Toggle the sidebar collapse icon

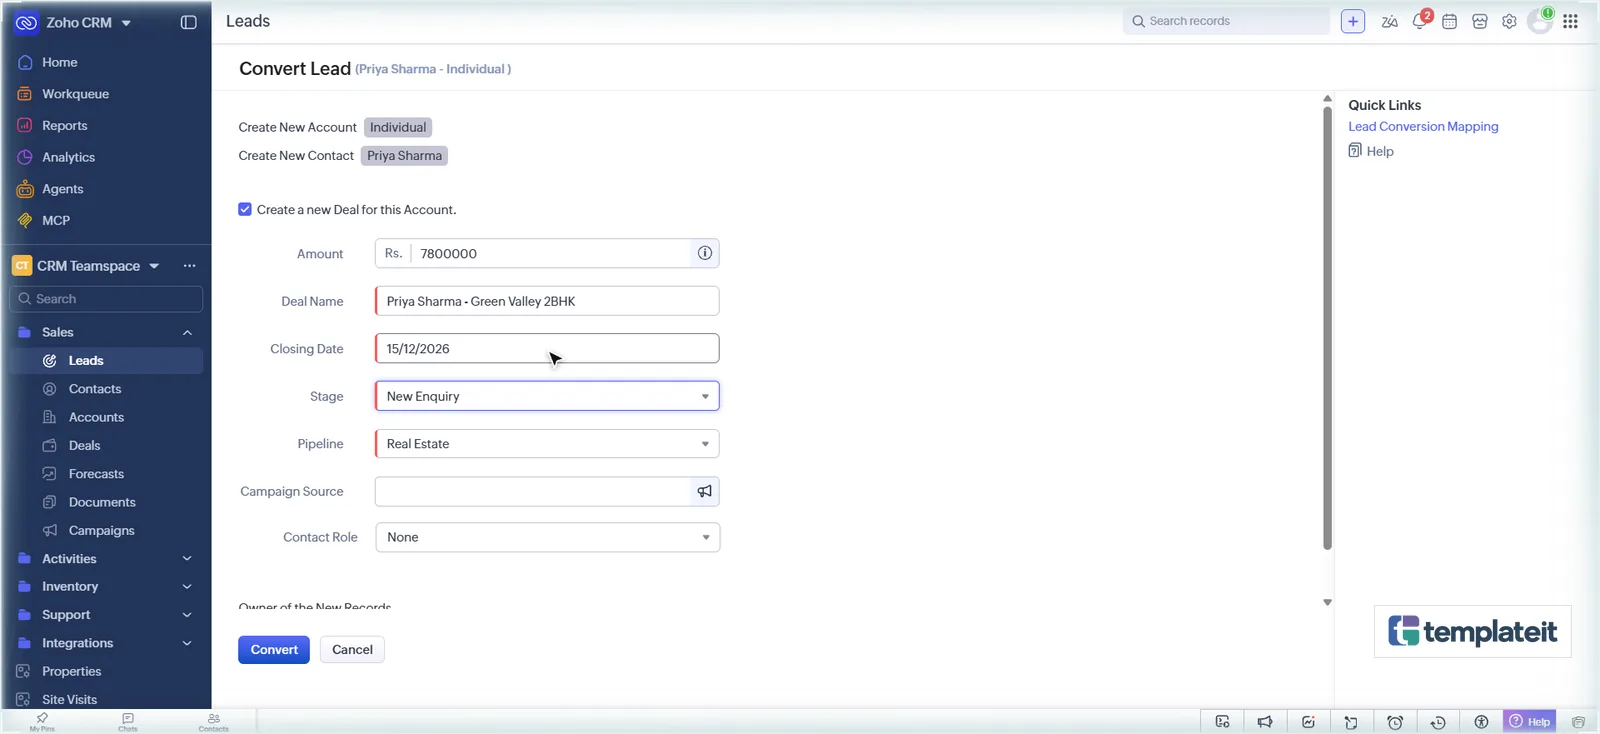[x=188, y=22]
